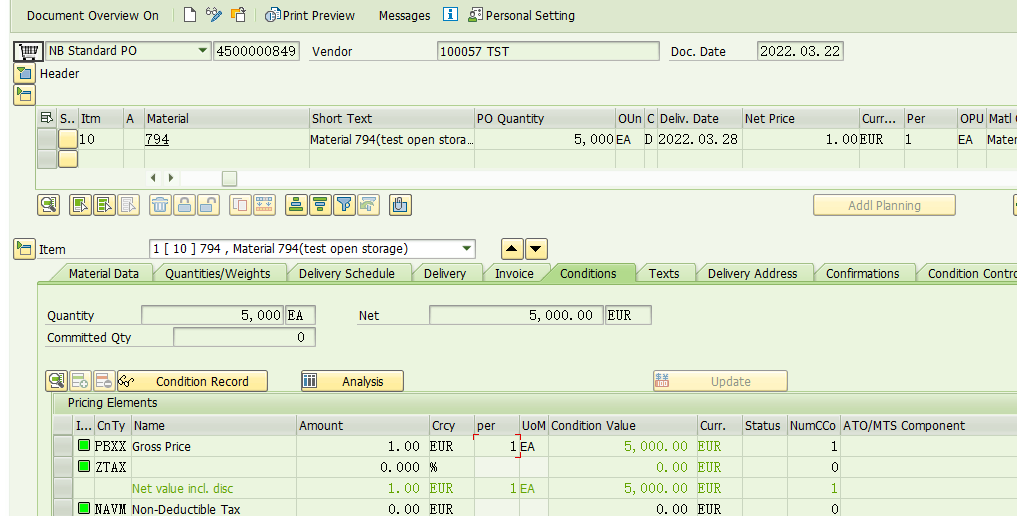
Task: Click the Messages button
Action: click(405, 16)
